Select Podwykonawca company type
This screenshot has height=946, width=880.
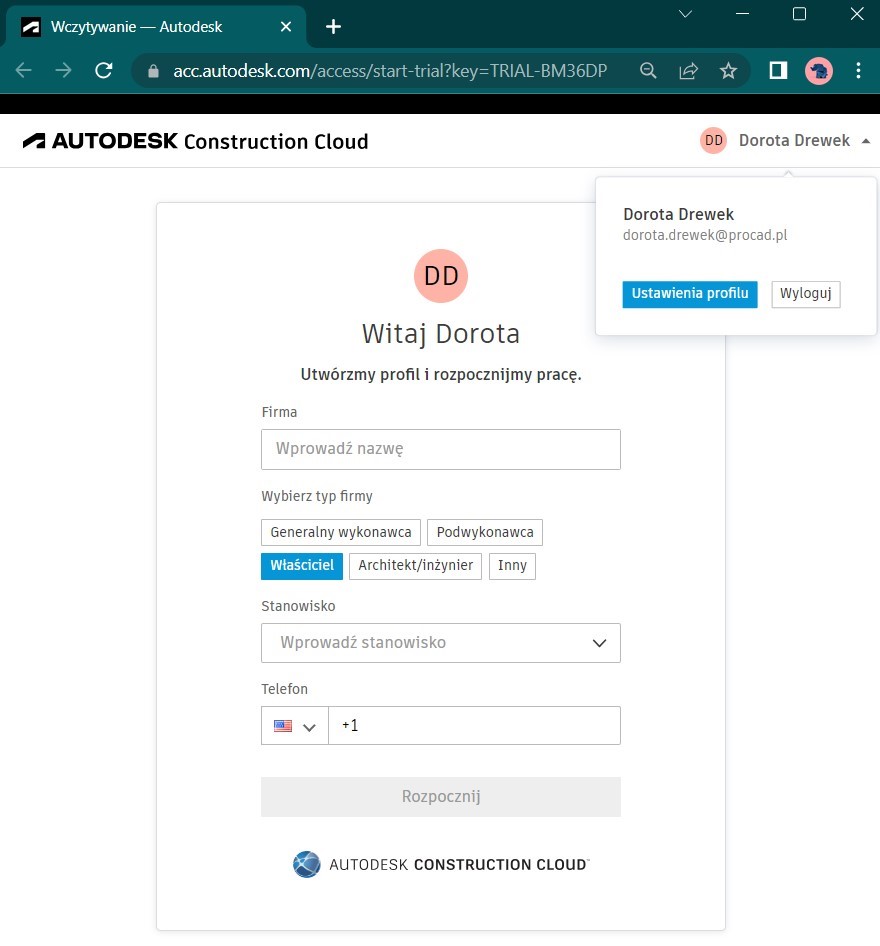tap(485, 532)
